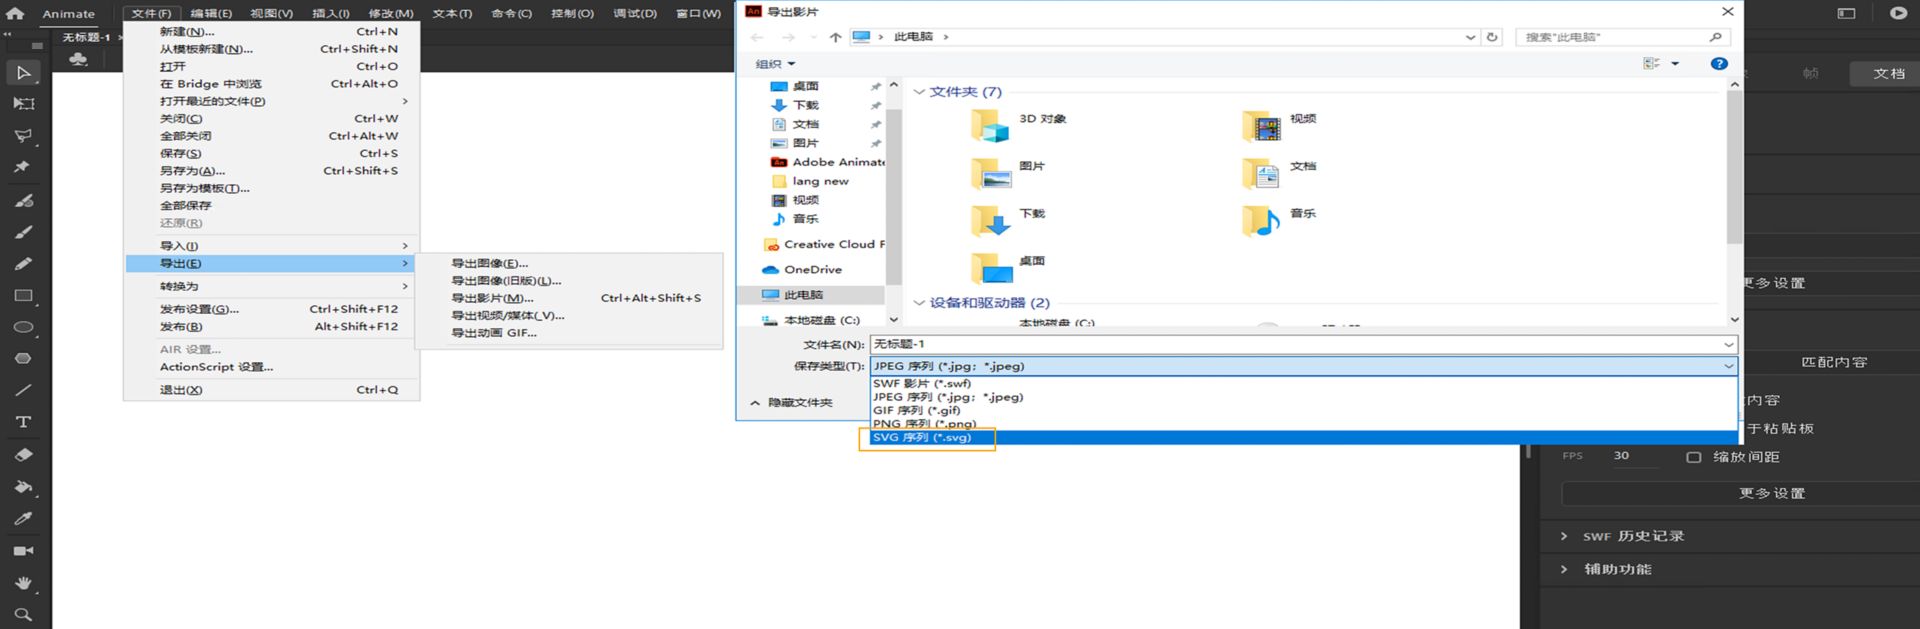1920x629 pixels.
Task: Open the 文件名 combo box dropdown
Action: tap(1728, 344)
